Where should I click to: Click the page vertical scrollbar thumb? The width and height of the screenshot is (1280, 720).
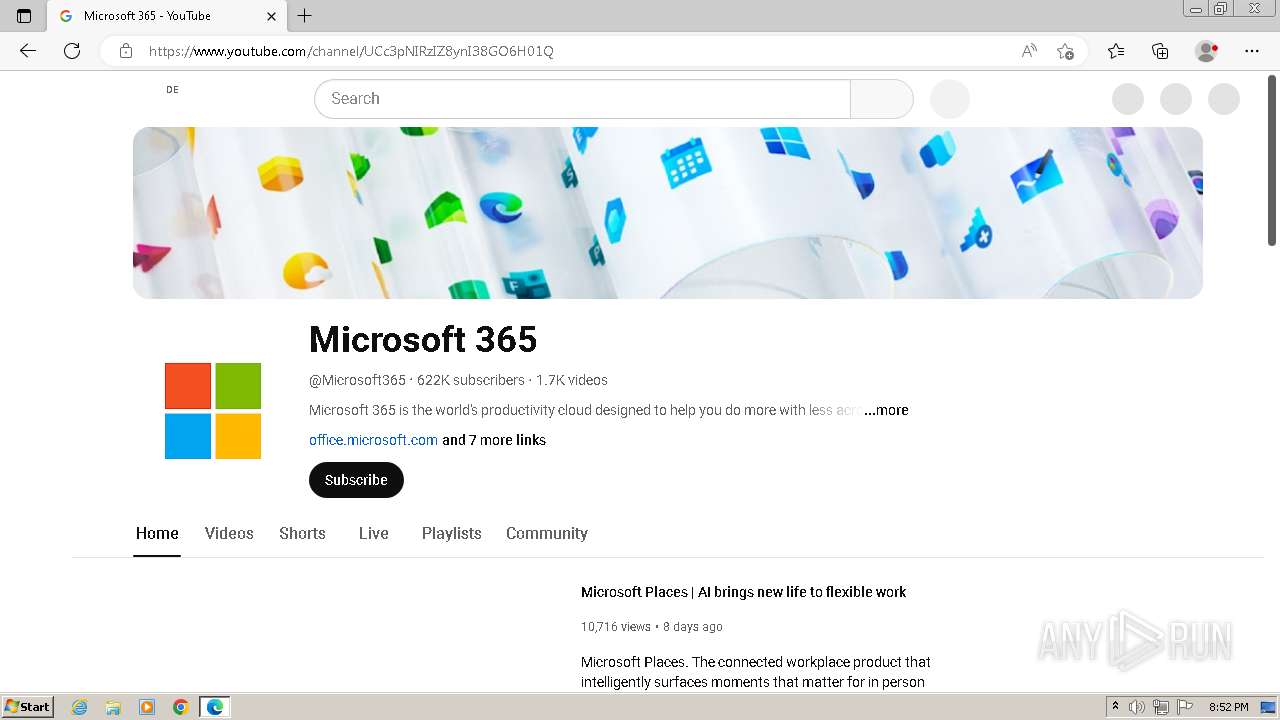point(1272,160)
